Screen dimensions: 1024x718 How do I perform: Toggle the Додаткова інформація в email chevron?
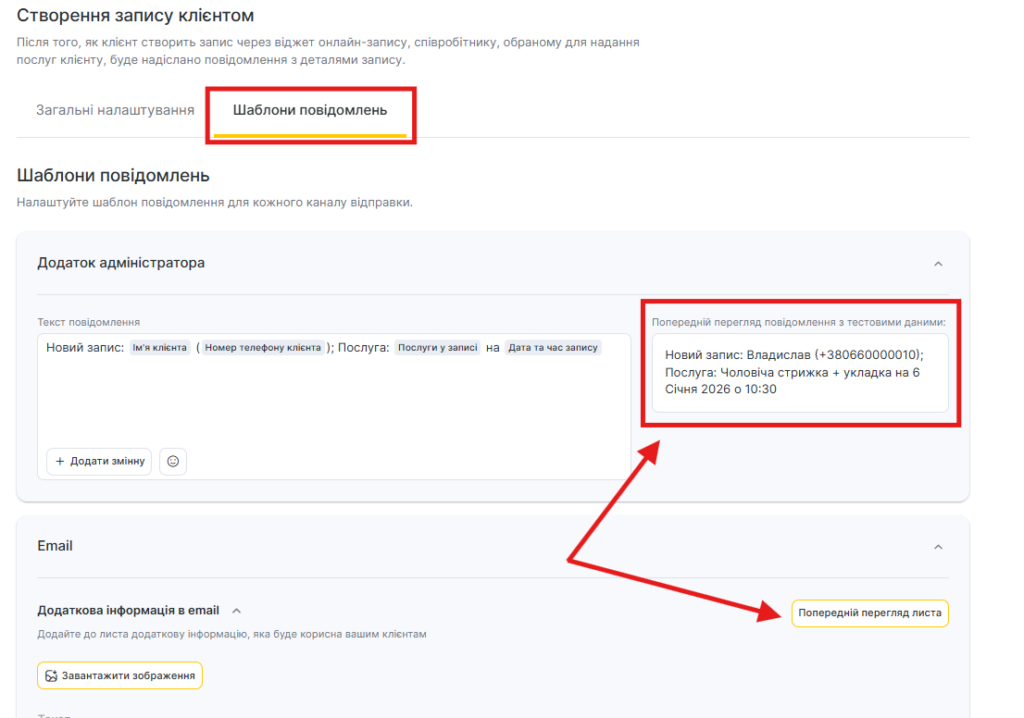click(237, 610)
